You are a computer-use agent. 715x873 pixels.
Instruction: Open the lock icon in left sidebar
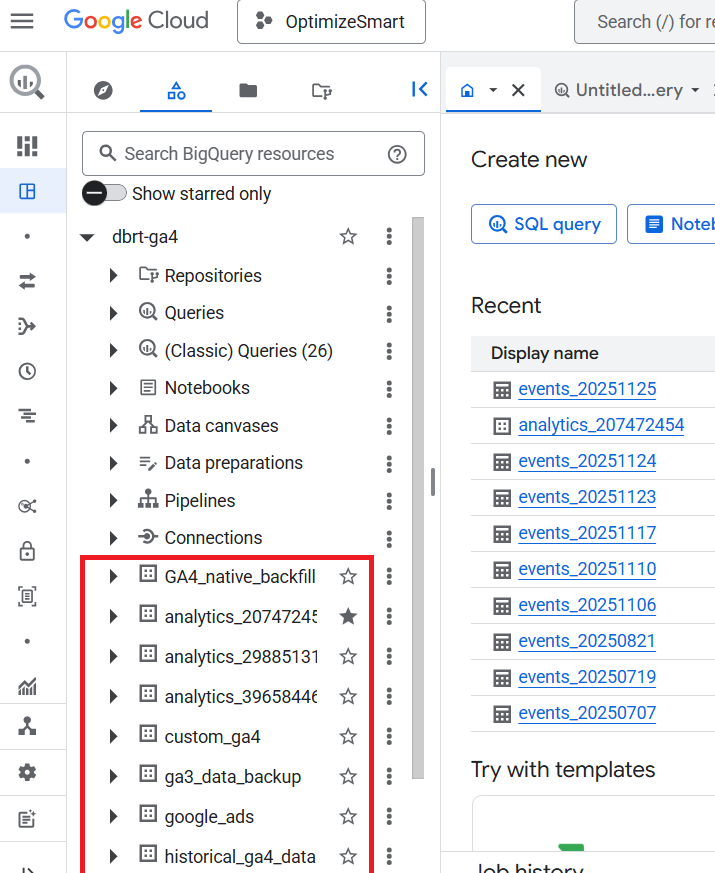(x=27, y=551)
